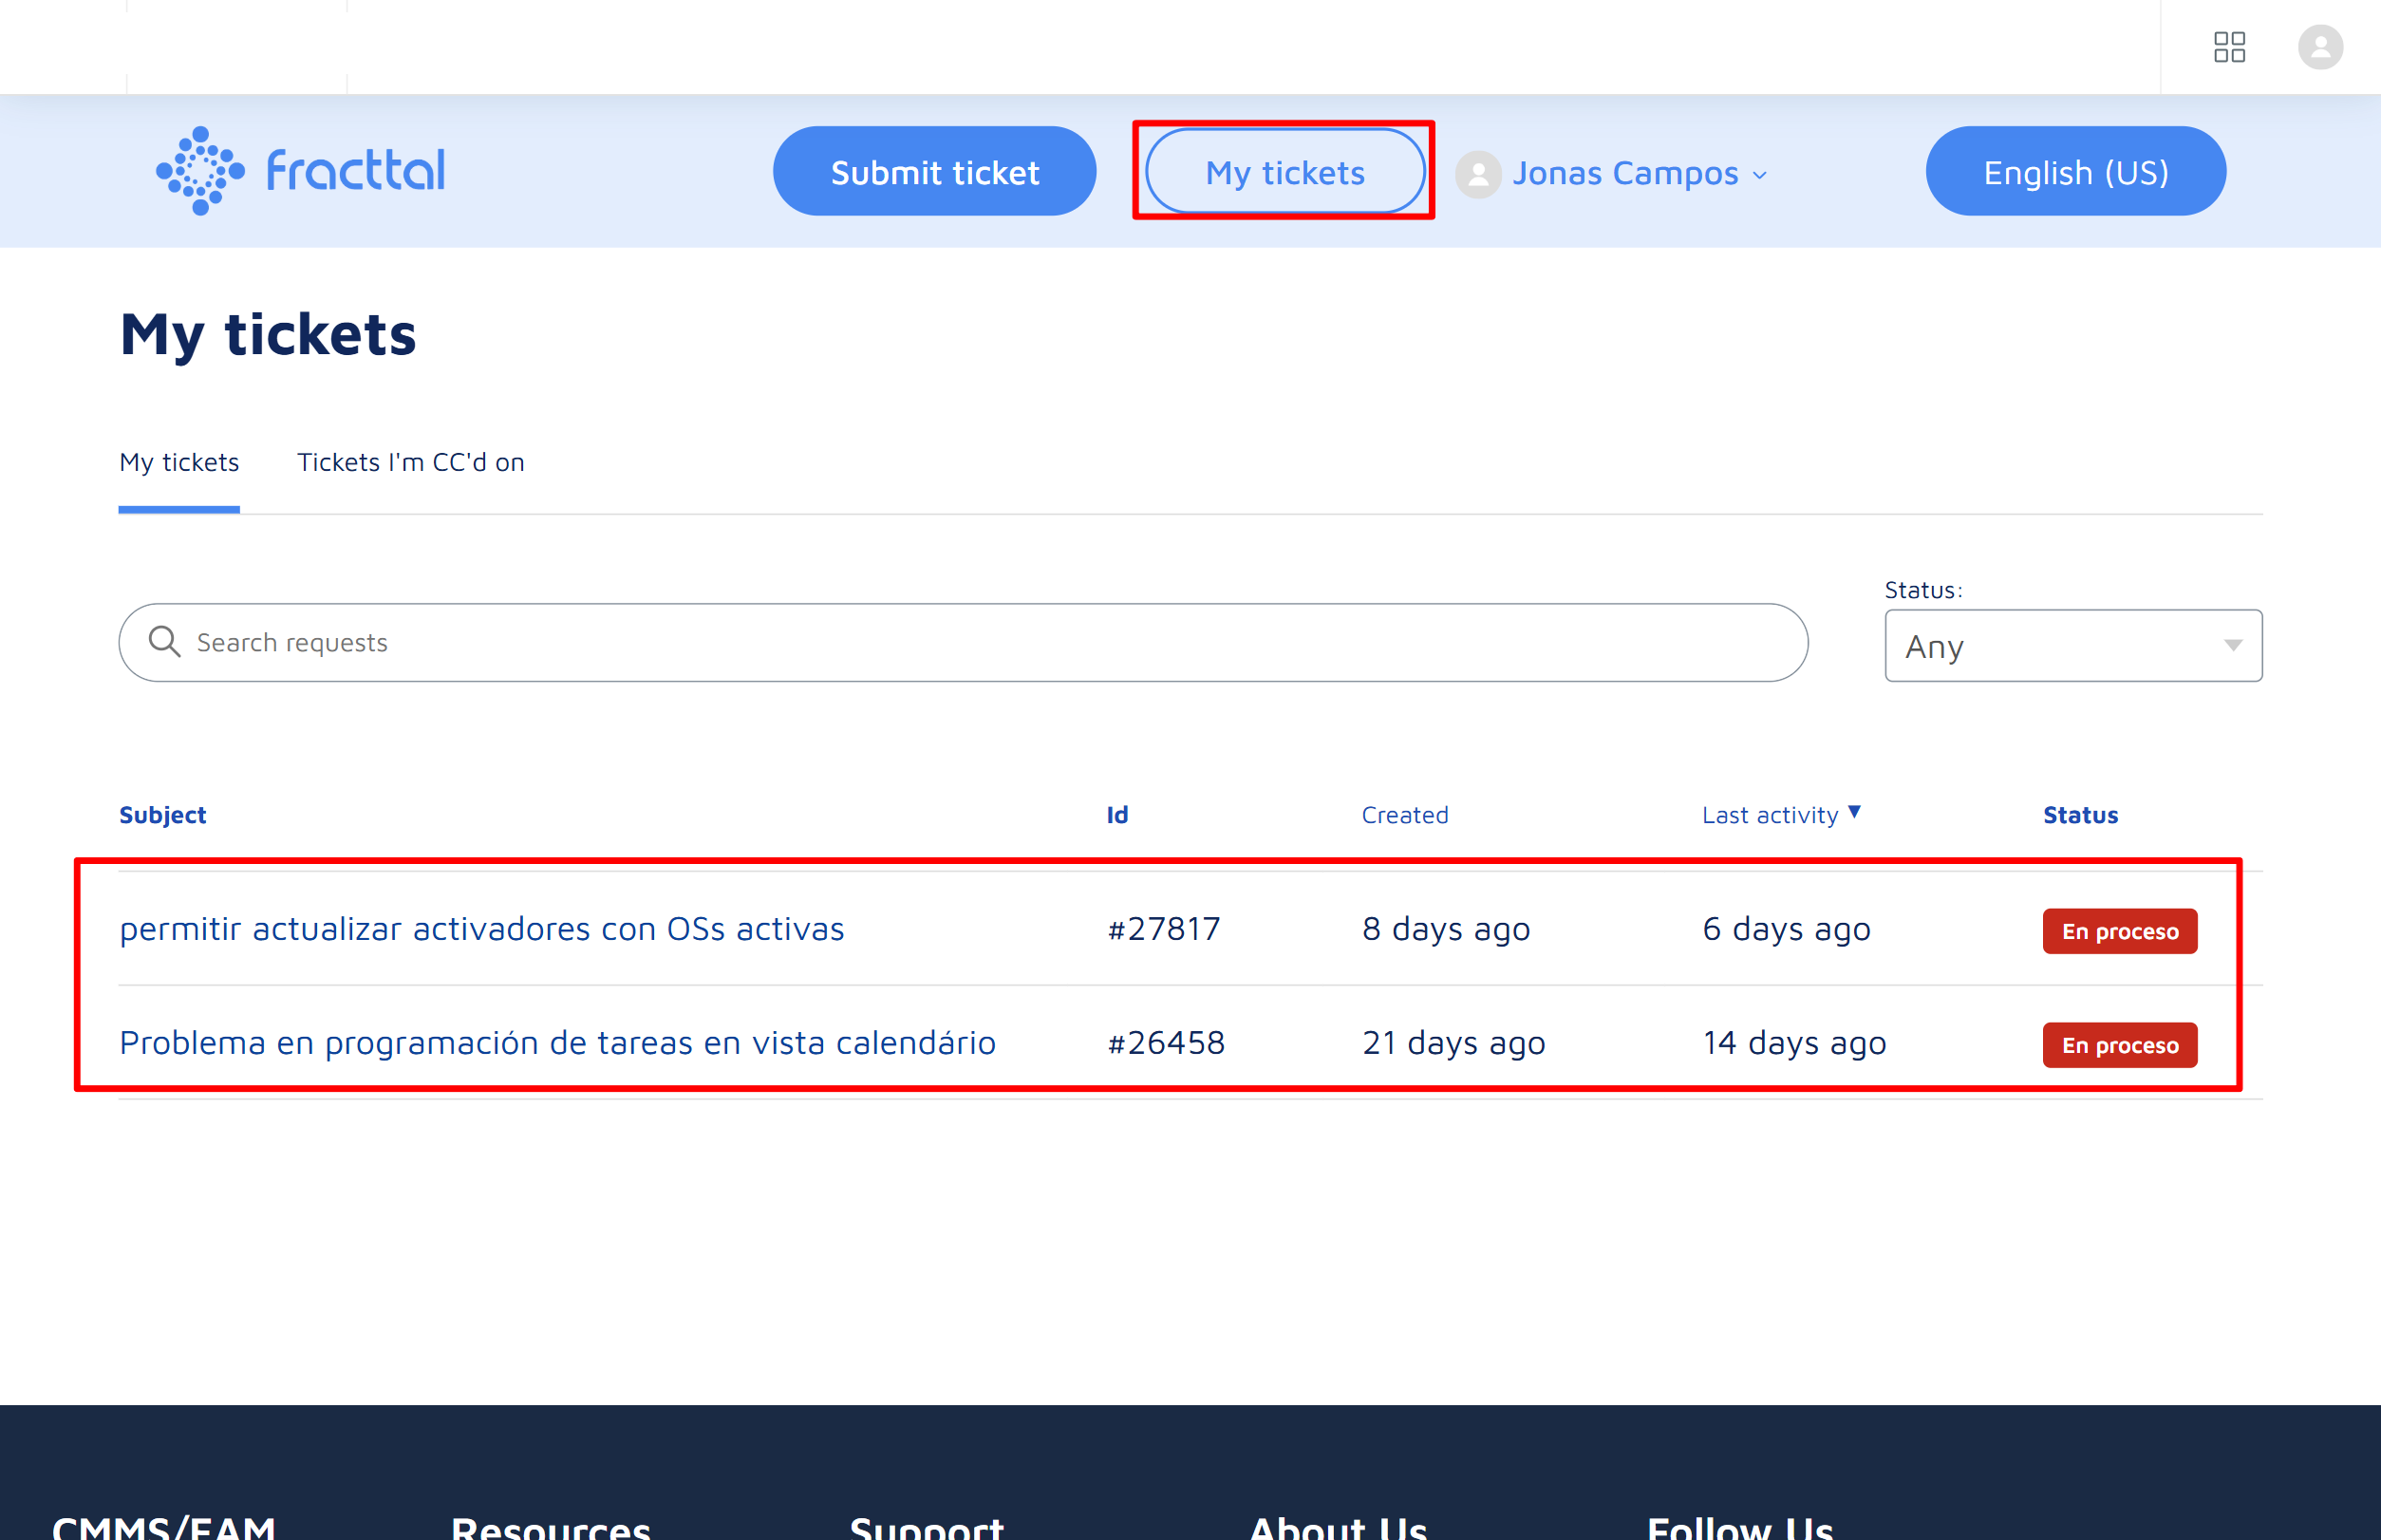
Task: Click the avatar beside Jonas Campos
Action: (x=1478, y=174)
